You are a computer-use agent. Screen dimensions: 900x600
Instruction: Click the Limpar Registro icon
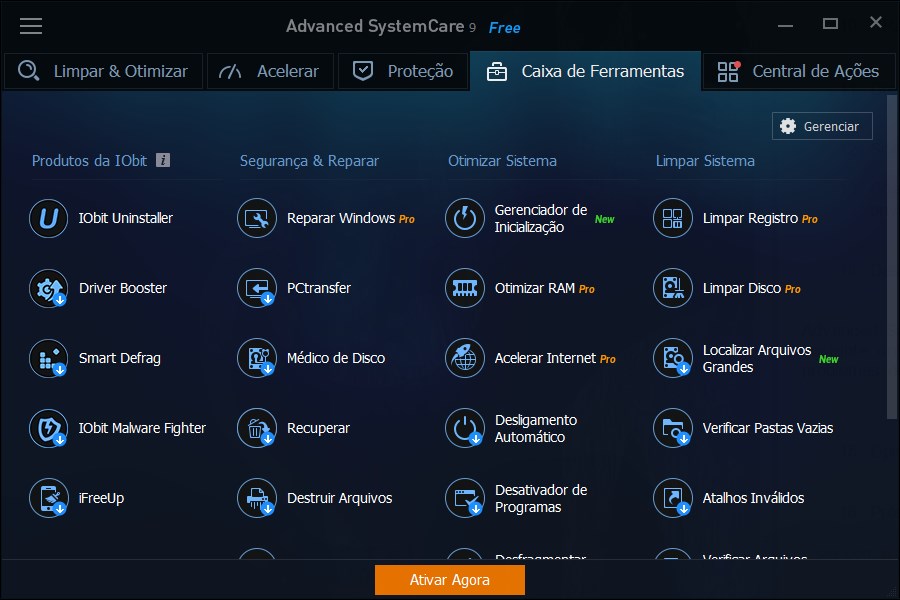(x=673, y=218)
